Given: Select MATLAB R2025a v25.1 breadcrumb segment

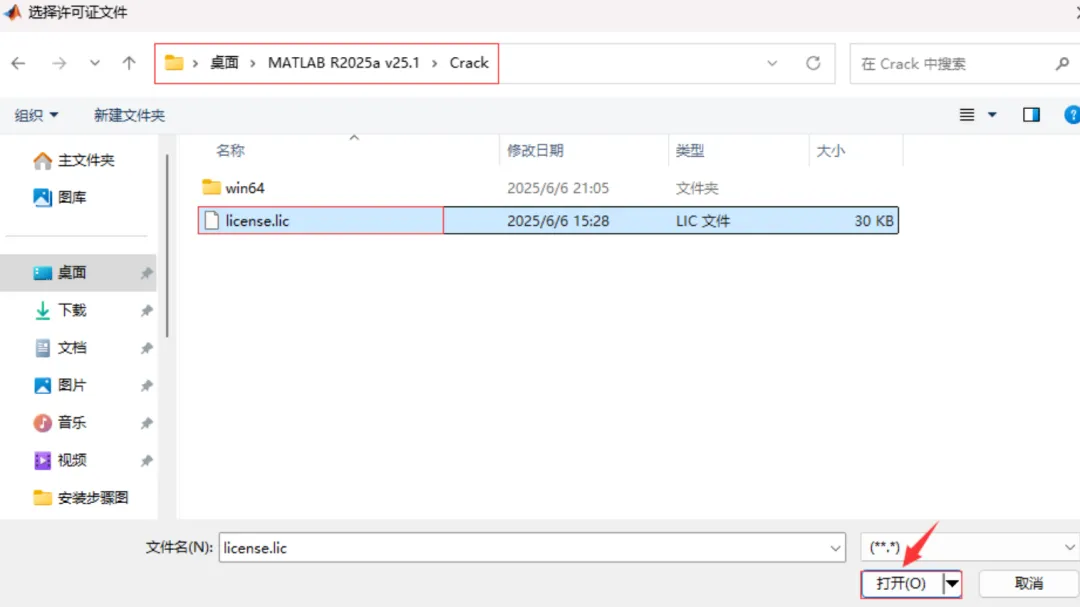Looking at the screenshot, I should (344, 63).
